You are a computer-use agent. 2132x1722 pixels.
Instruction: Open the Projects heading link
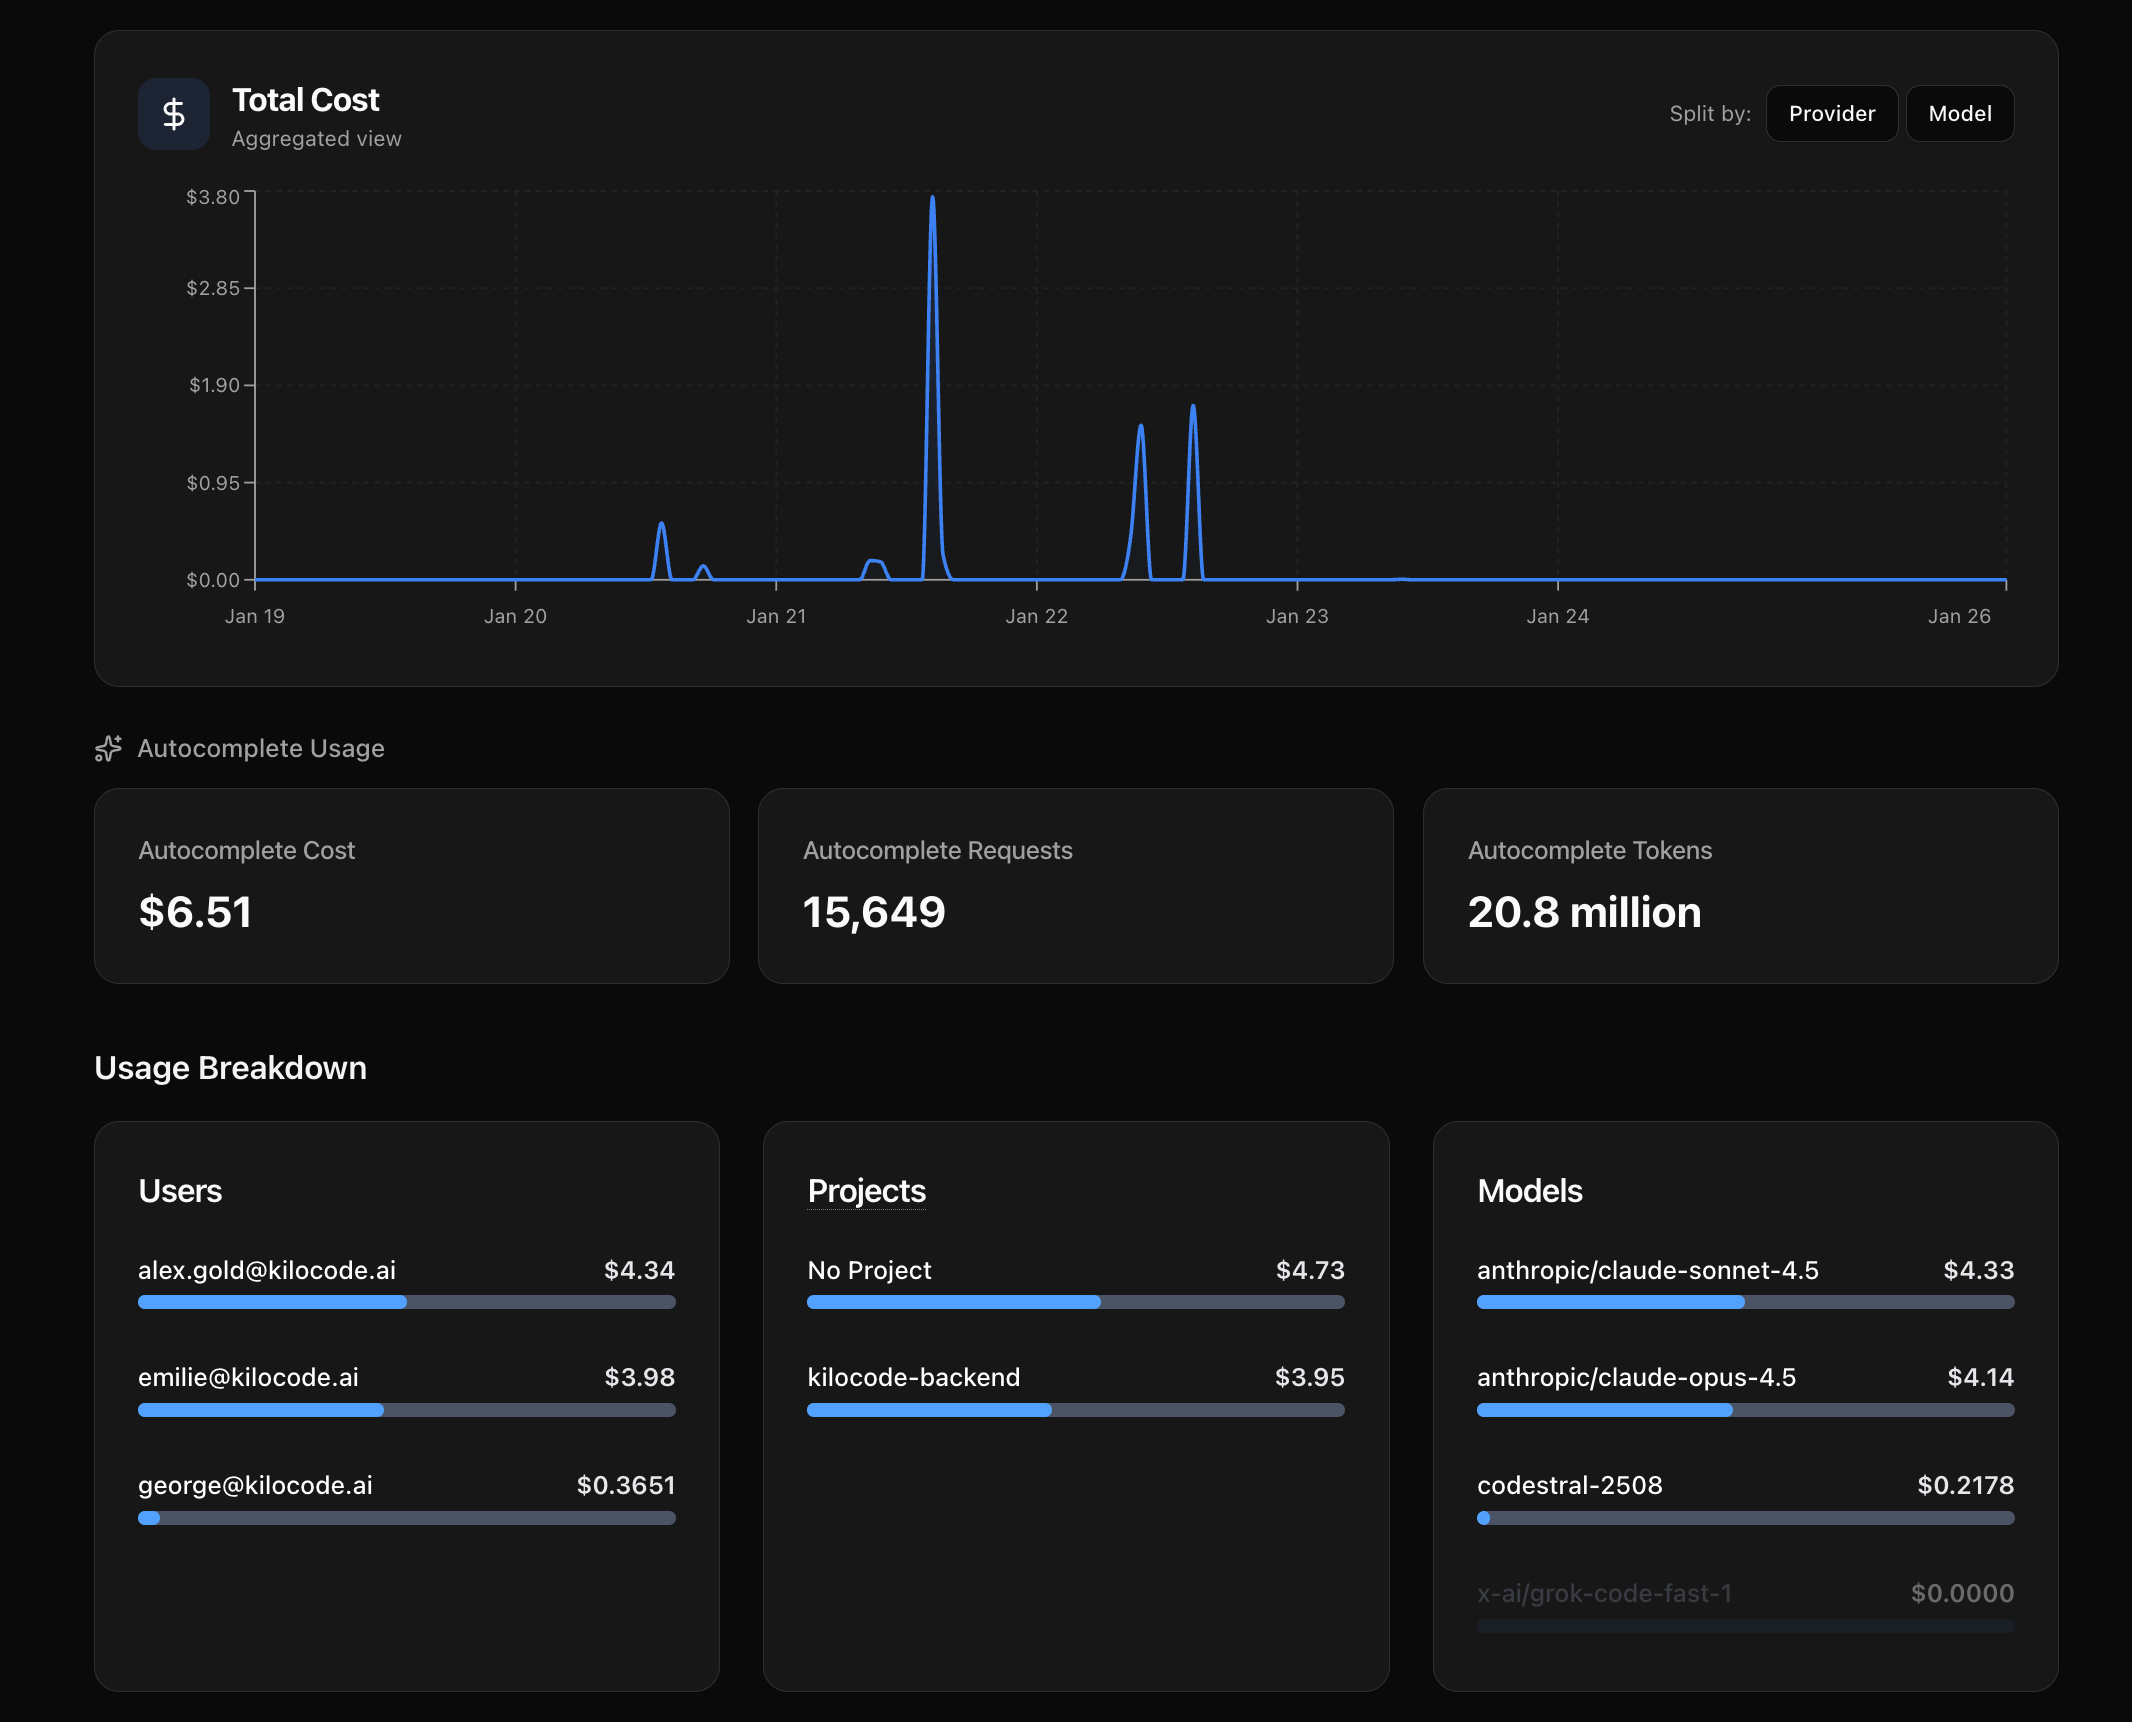[866, 1191]
